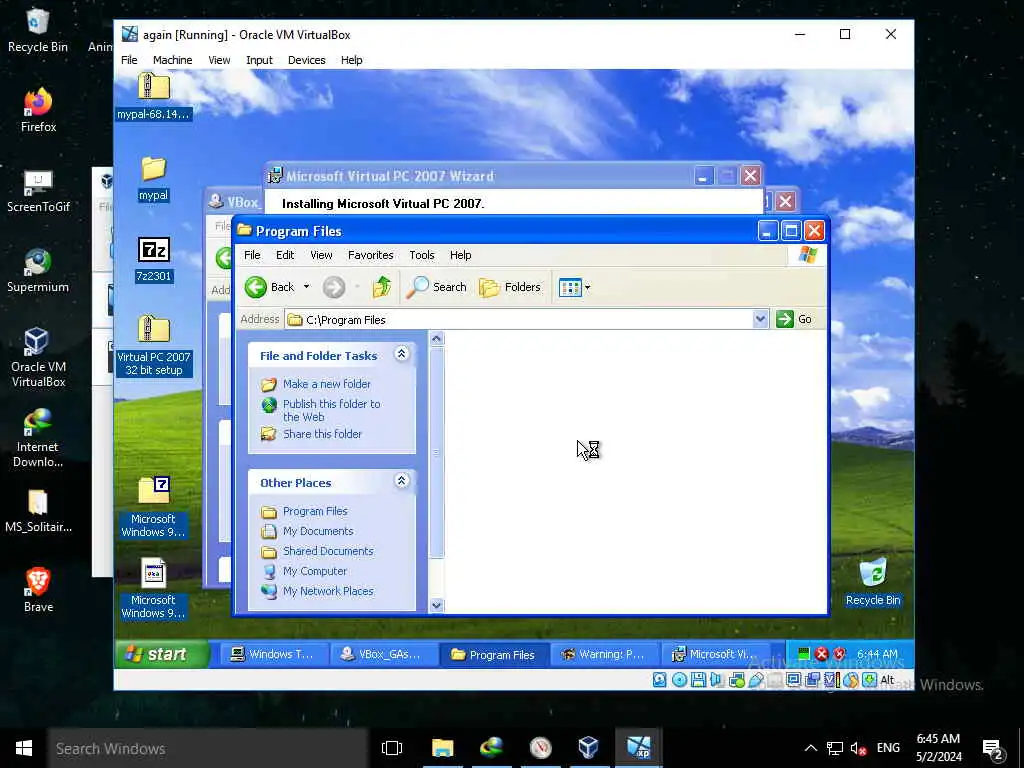Image resolution: width=1024 pixels, height=768 pixels.
Task: Select Oracle VM VirtualBox desktop shortcut
Action: click(38, 357)
